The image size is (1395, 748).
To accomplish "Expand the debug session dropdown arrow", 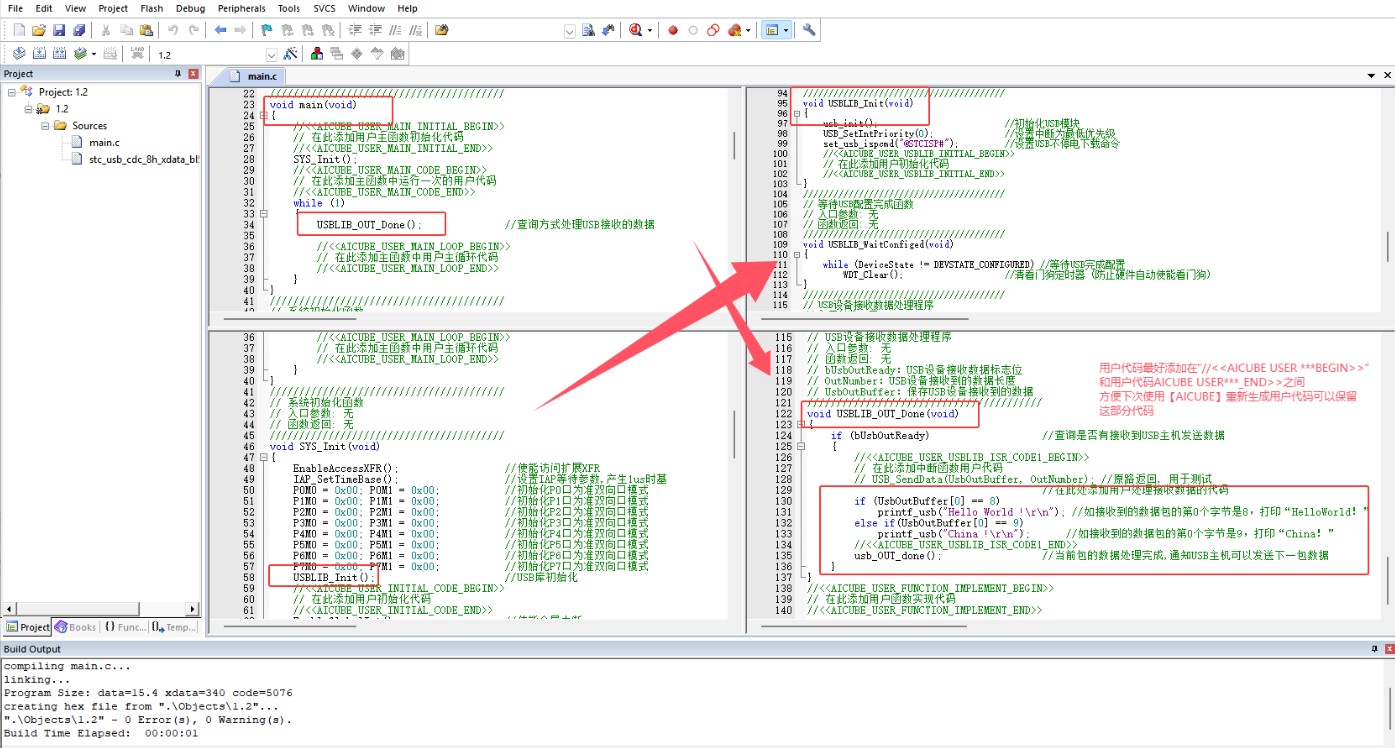I will tap(650, 31).
